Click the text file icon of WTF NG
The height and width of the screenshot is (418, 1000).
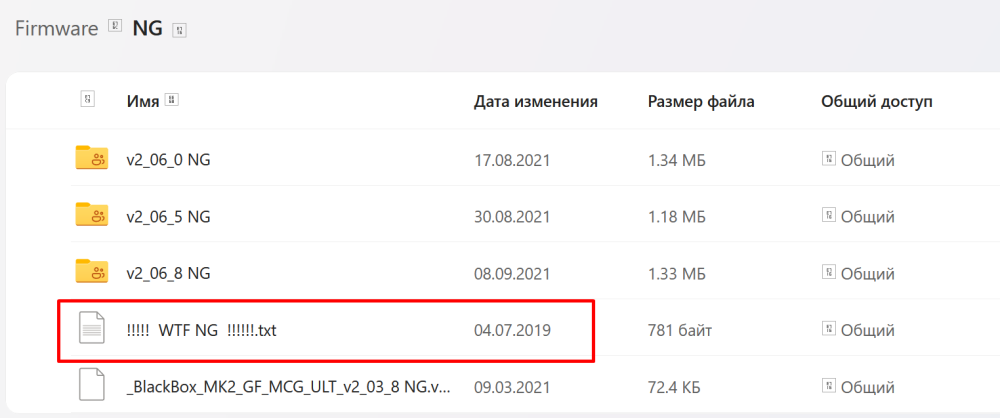point(92,328)
